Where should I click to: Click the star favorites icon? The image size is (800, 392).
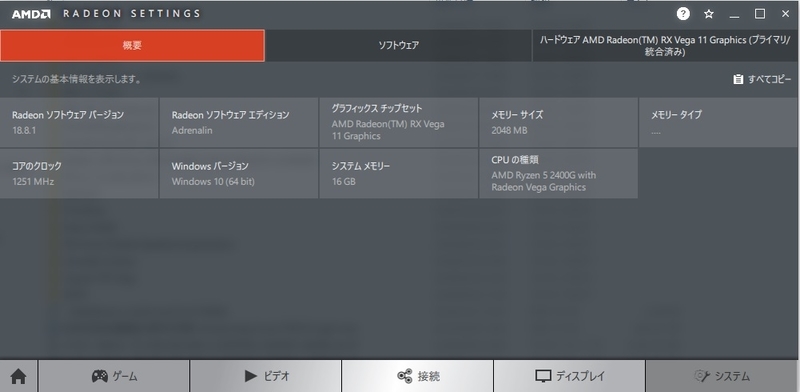point(708,14)
